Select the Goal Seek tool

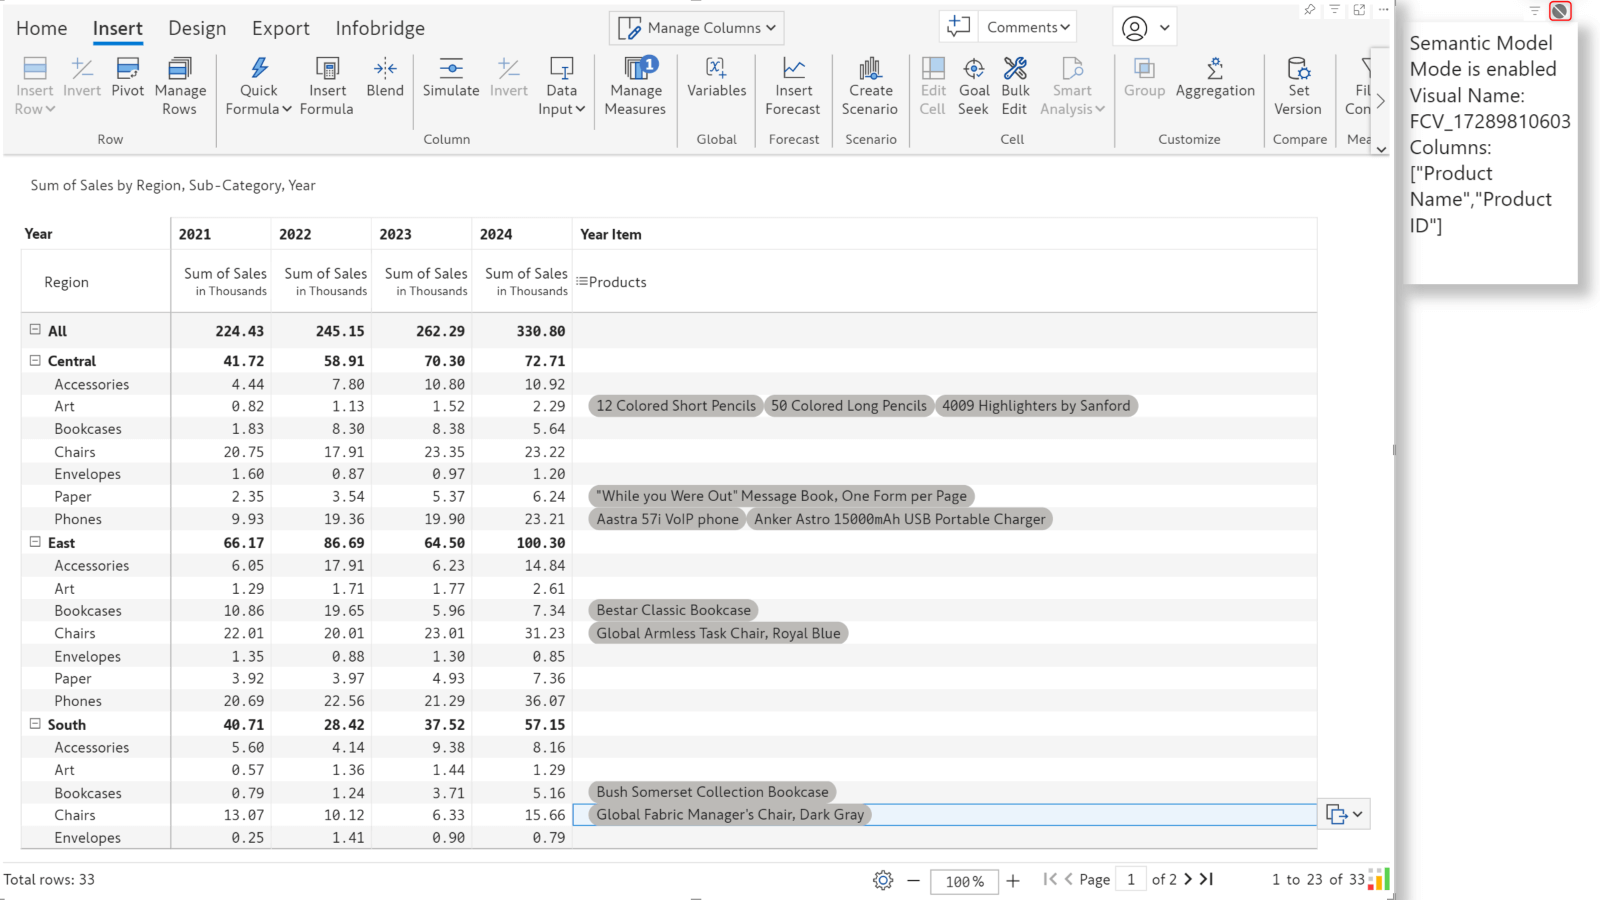pyautogui.click(x=973, y=87)
